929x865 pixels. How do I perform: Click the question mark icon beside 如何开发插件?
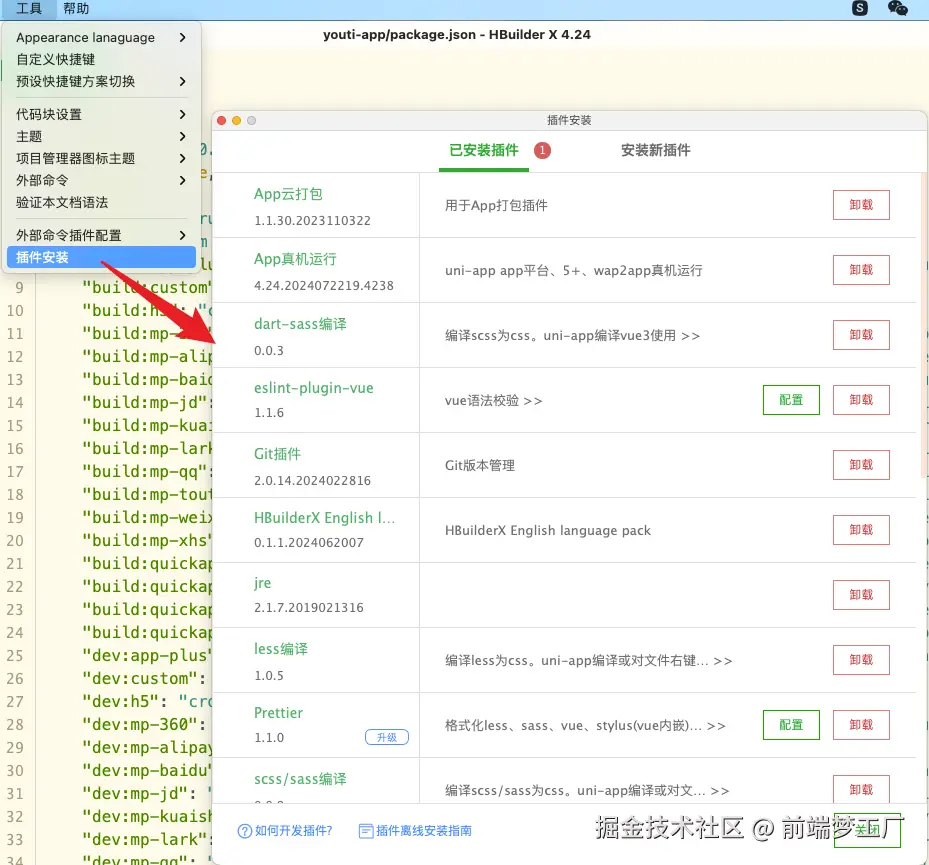(x=244, y=831)
